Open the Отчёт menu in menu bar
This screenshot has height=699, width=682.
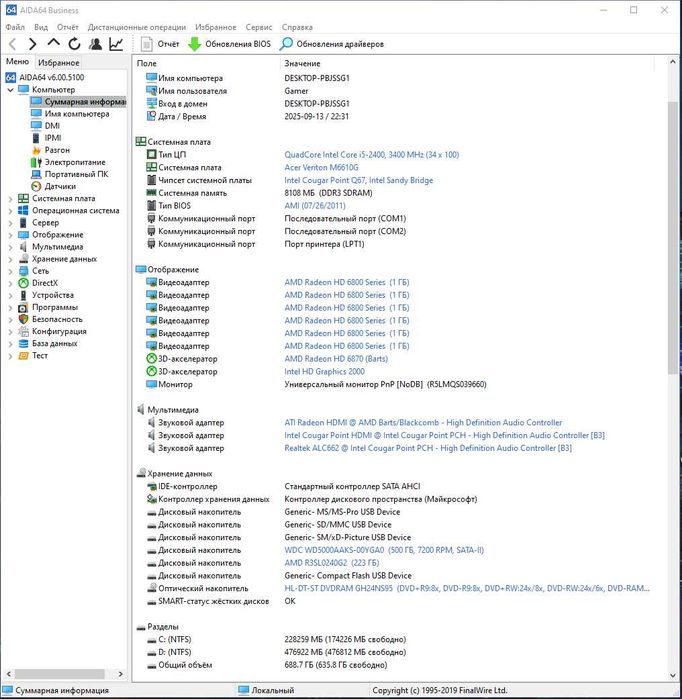[68, 27]
